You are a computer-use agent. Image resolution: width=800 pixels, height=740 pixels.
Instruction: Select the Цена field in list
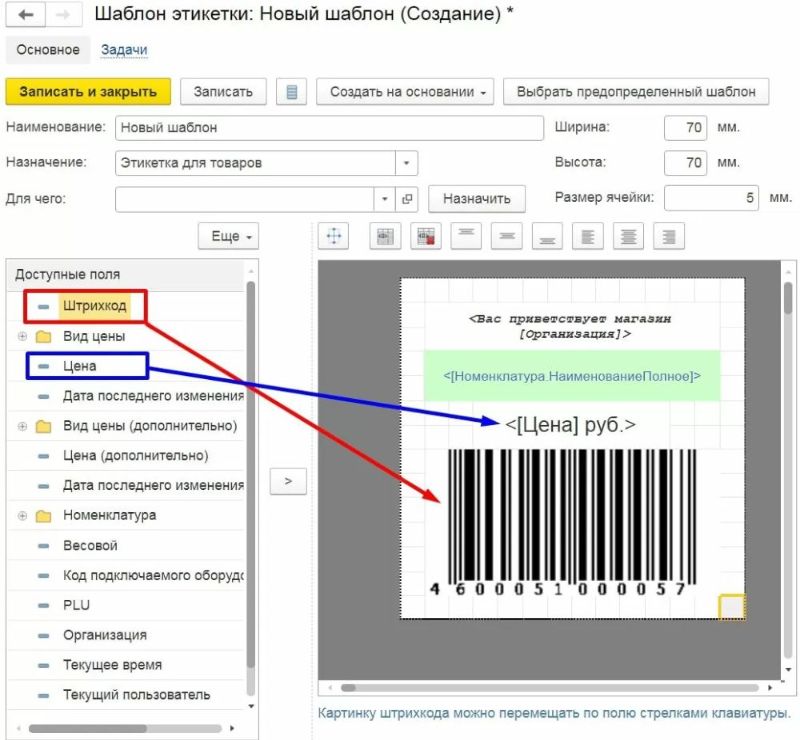pyautogui.click(x=80, y=366)
